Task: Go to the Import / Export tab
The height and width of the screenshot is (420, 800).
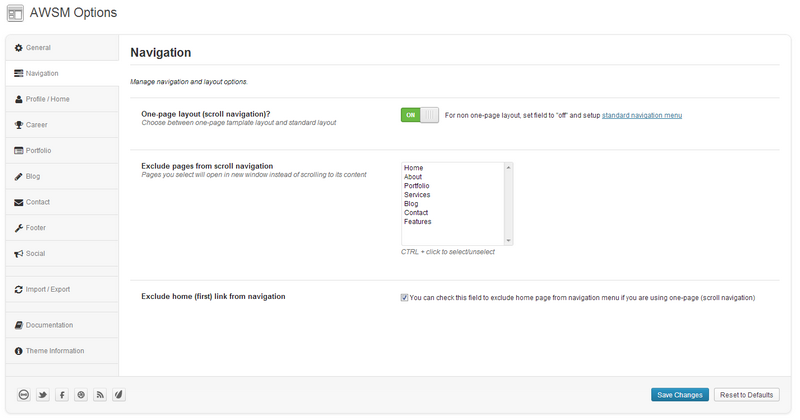Action: tap(47, 289)
